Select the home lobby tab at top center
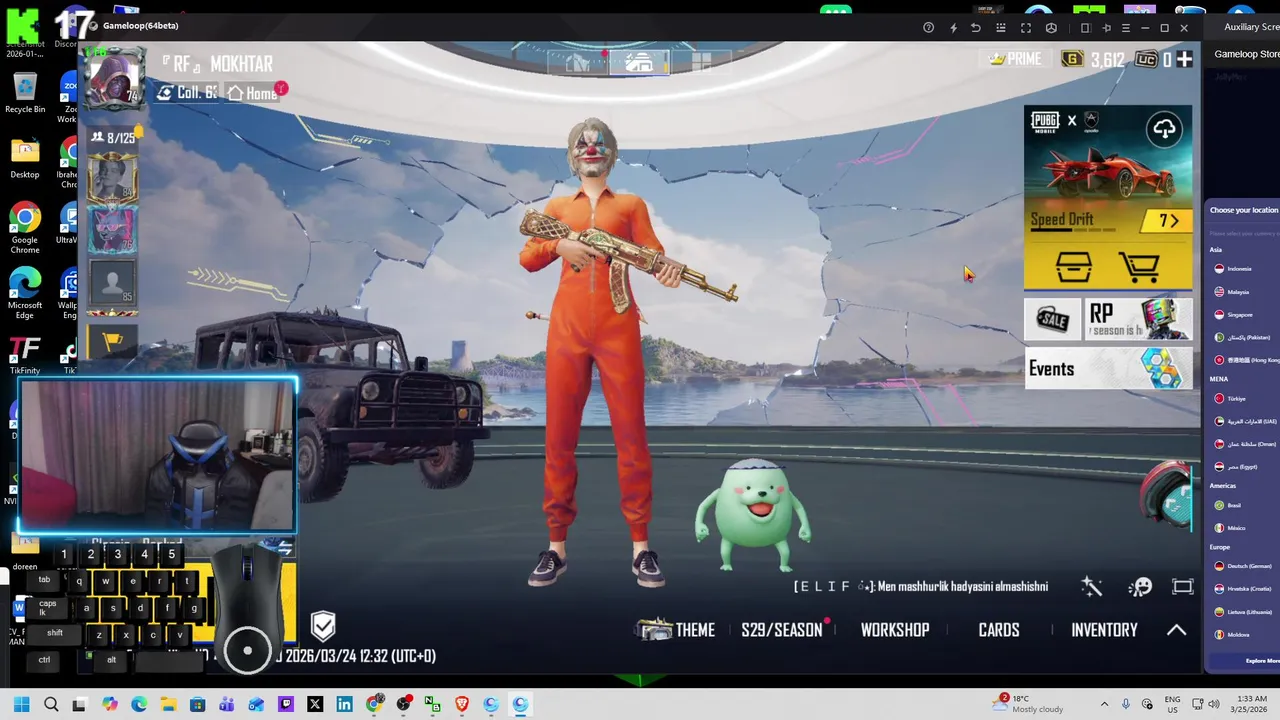Viewport: 1280px width, 720px height. pos(639,63)
